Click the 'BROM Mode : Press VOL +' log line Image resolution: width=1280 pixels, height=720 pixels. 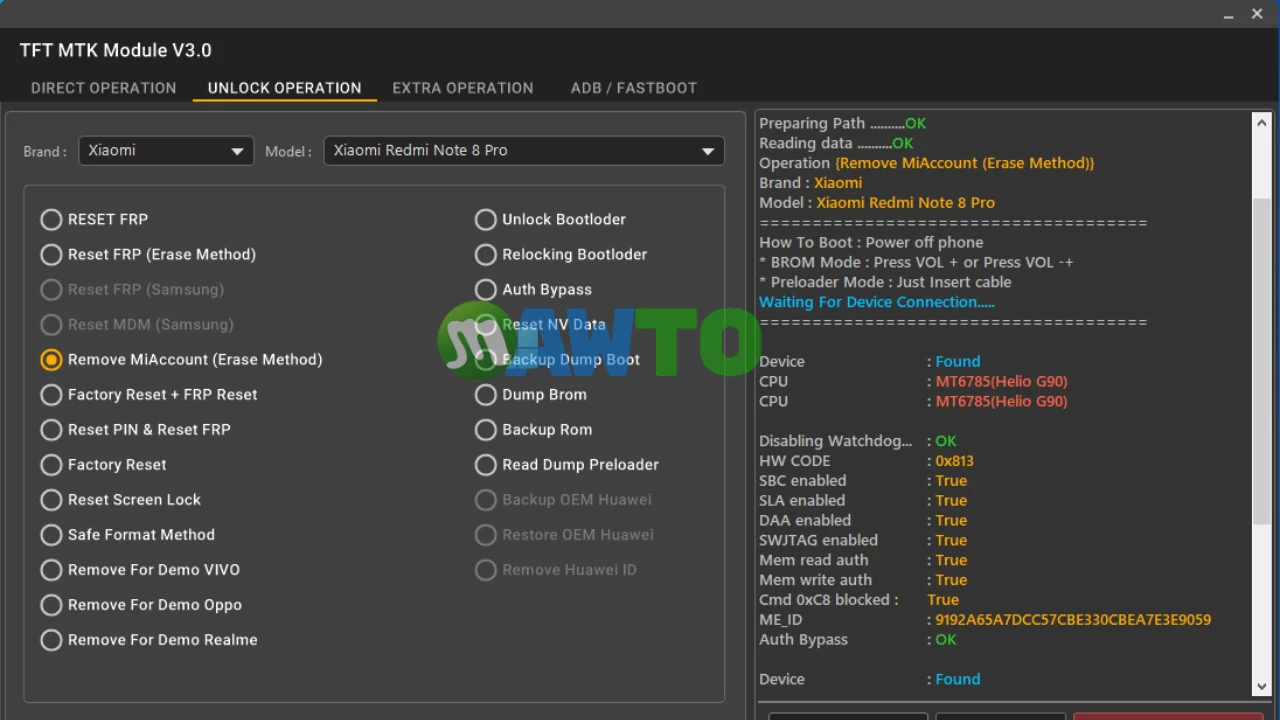pos(916,262)
